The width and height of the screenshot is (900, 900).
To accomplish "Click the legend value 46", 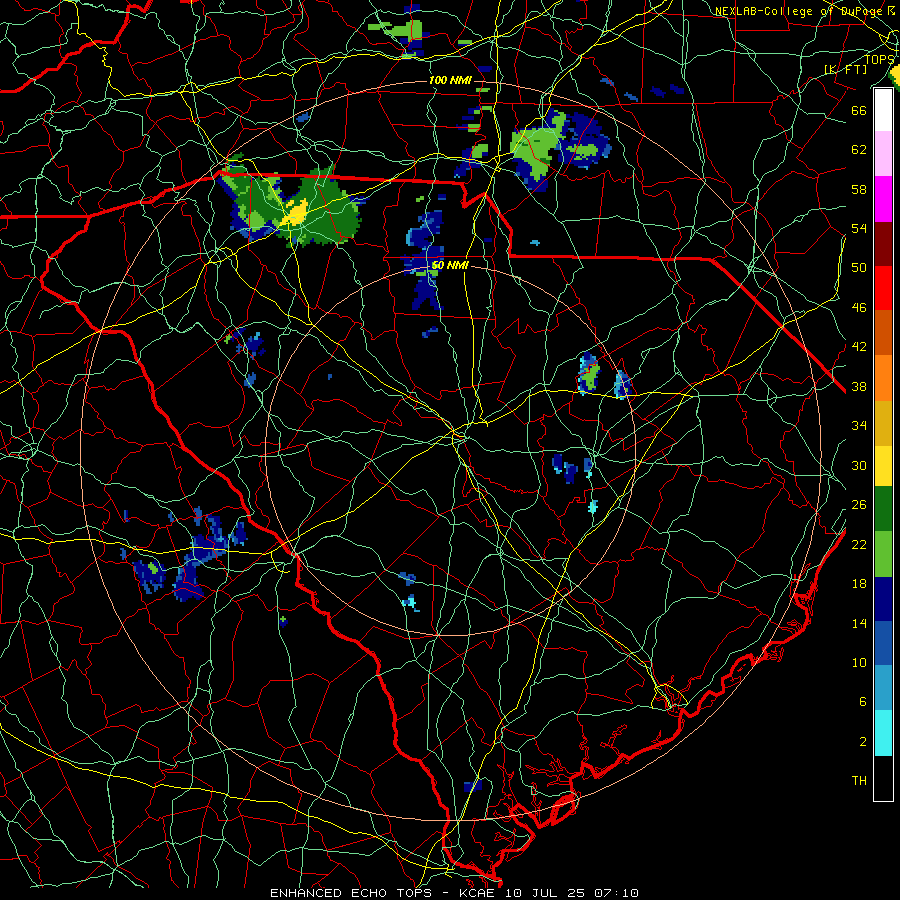I will (859, 308).
